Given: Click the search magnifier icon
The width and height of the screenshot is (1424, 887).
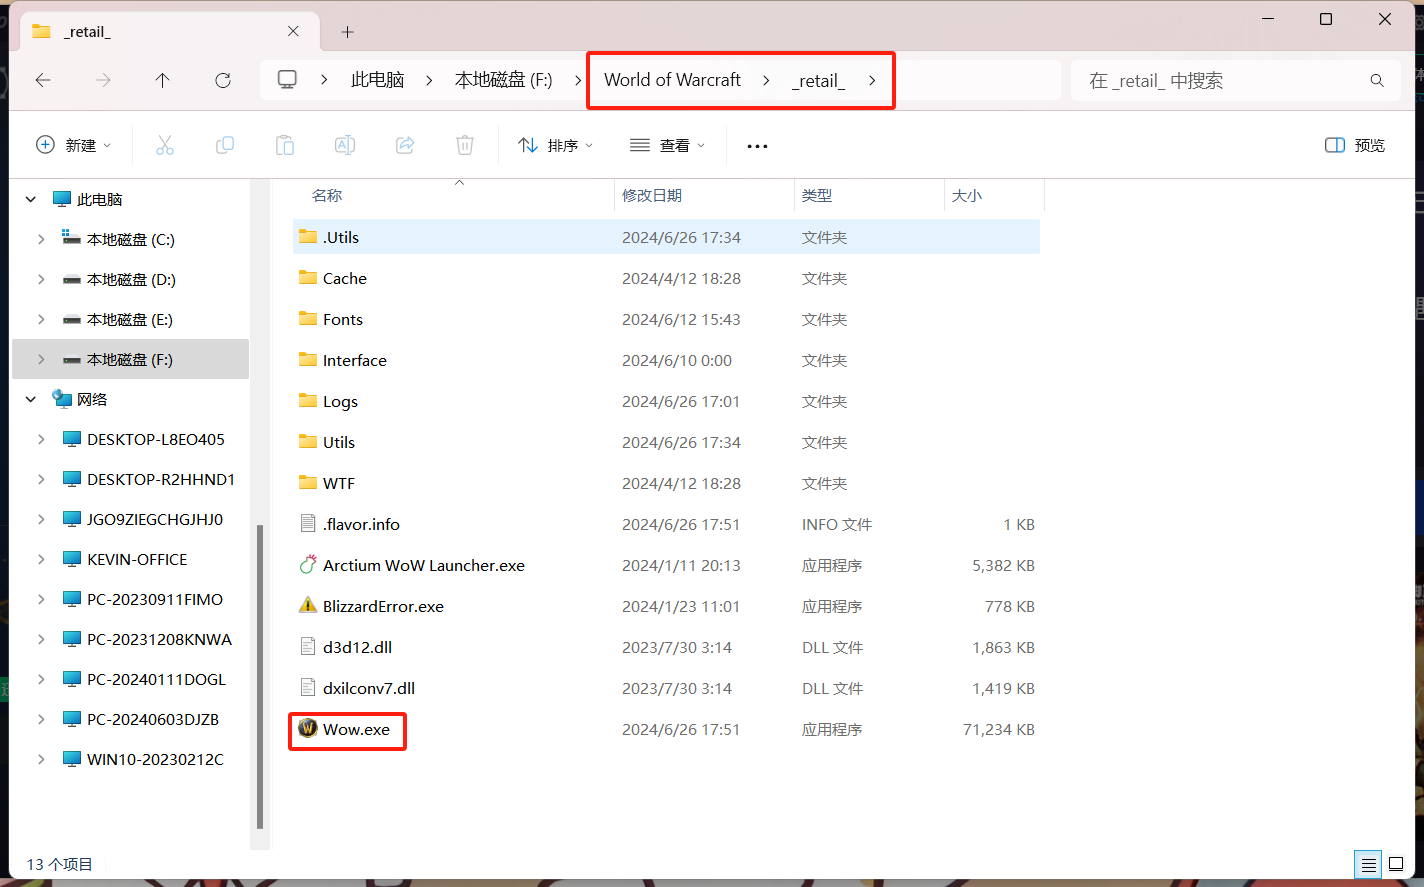Looking at the screenshot, I should click(1377, 80).
